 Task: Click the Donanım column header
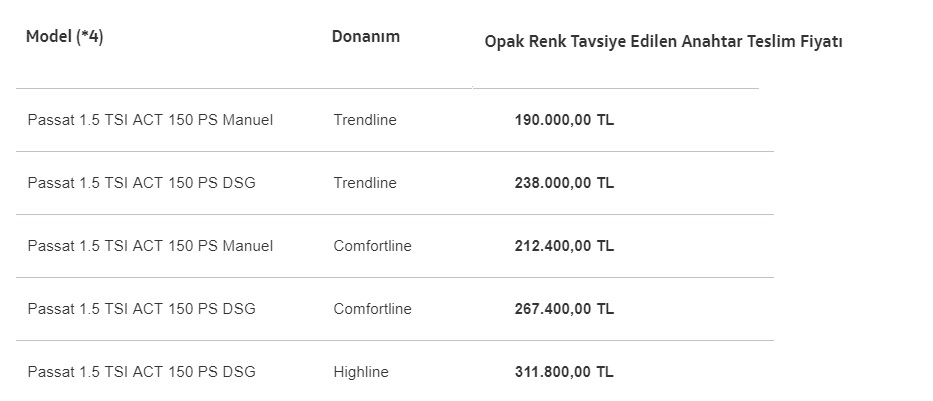click(x=366, y=36)
